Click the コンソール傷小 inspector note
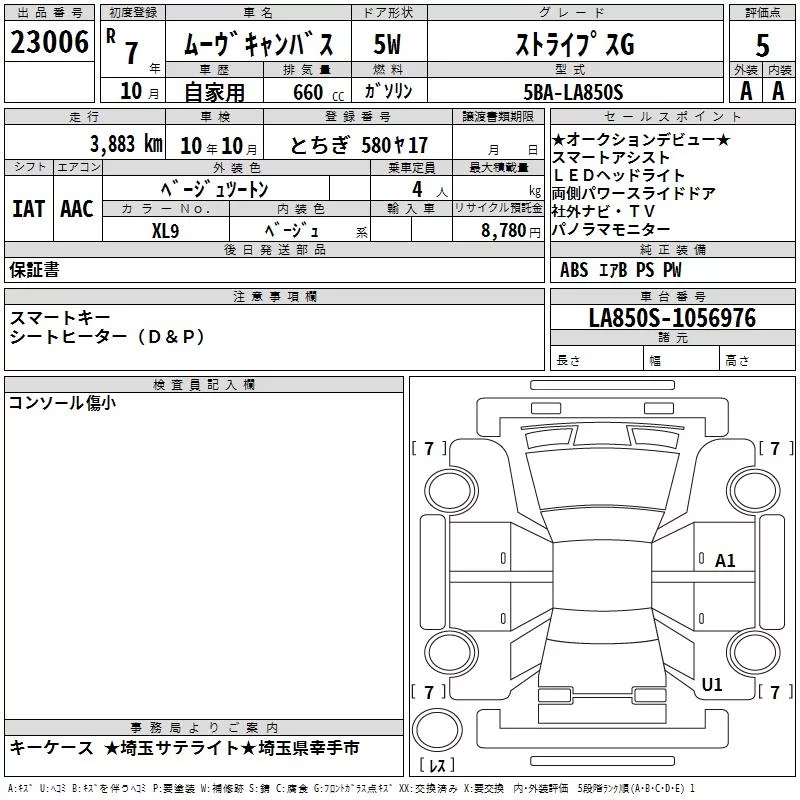Screen dimensions: 800x800 click(x=62, y=403)
